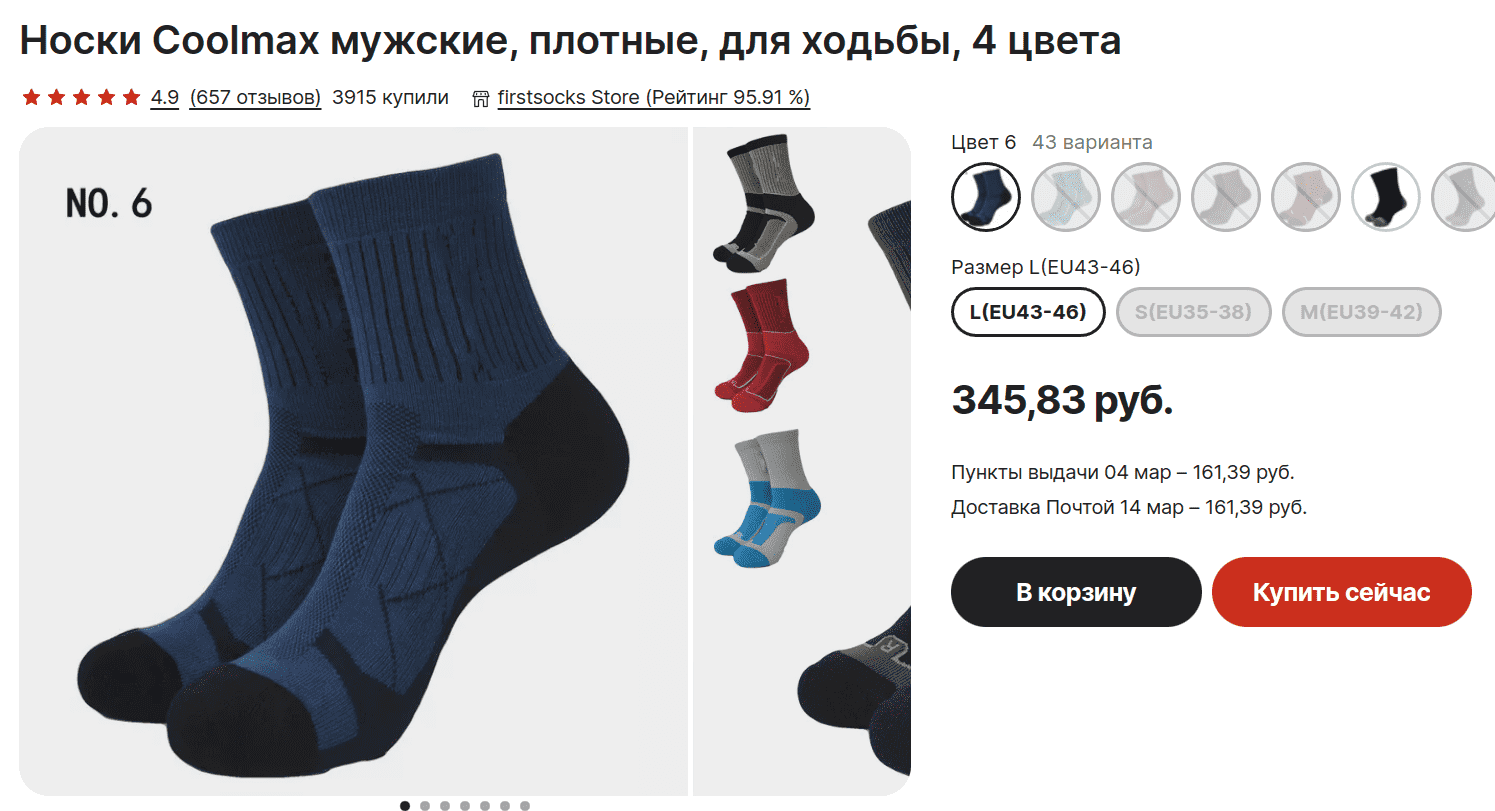
Task: Add the socks to cart with В корзину
Action: pos(1076,592)
